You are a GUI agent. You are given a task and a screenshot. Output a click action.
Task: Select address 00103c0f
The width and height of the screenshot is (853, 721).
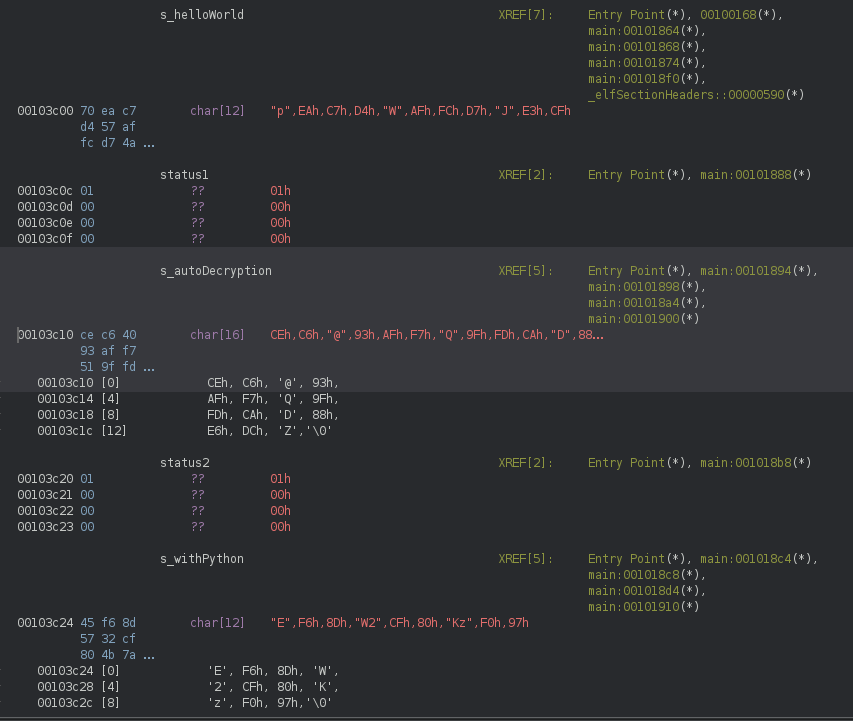45,239
